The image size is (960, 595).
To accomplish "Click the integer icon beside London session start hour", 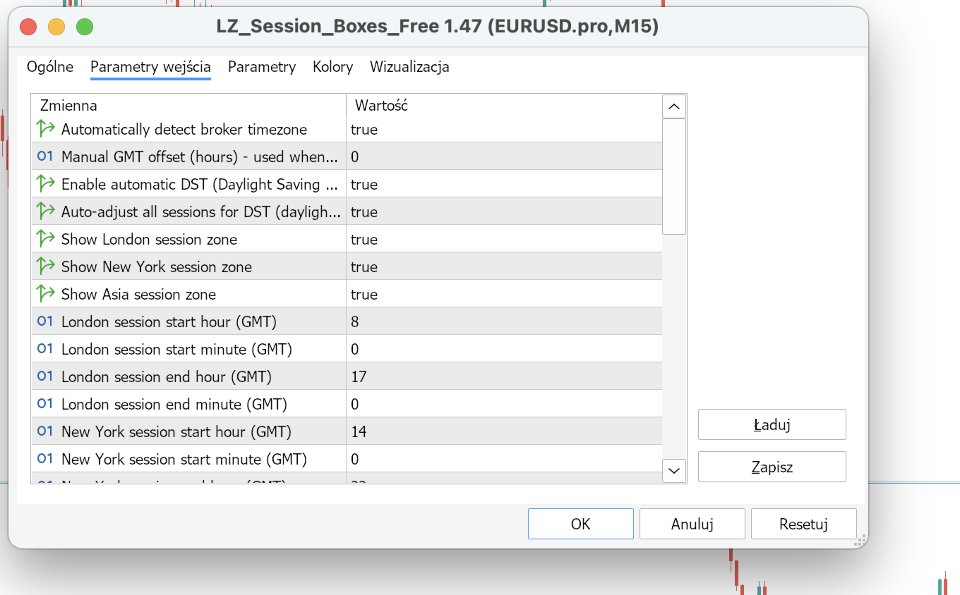I will point(45,321).
